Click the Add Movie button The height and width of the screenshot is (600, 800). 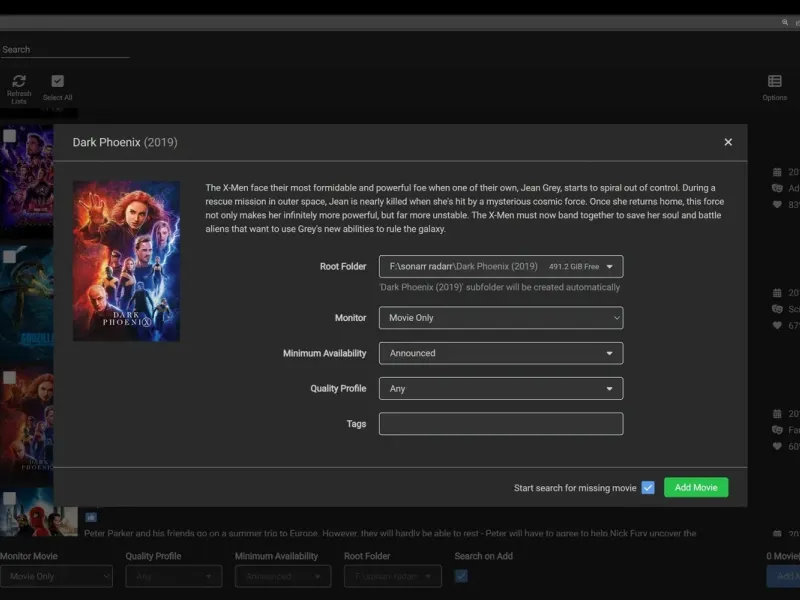pos(696,487)
